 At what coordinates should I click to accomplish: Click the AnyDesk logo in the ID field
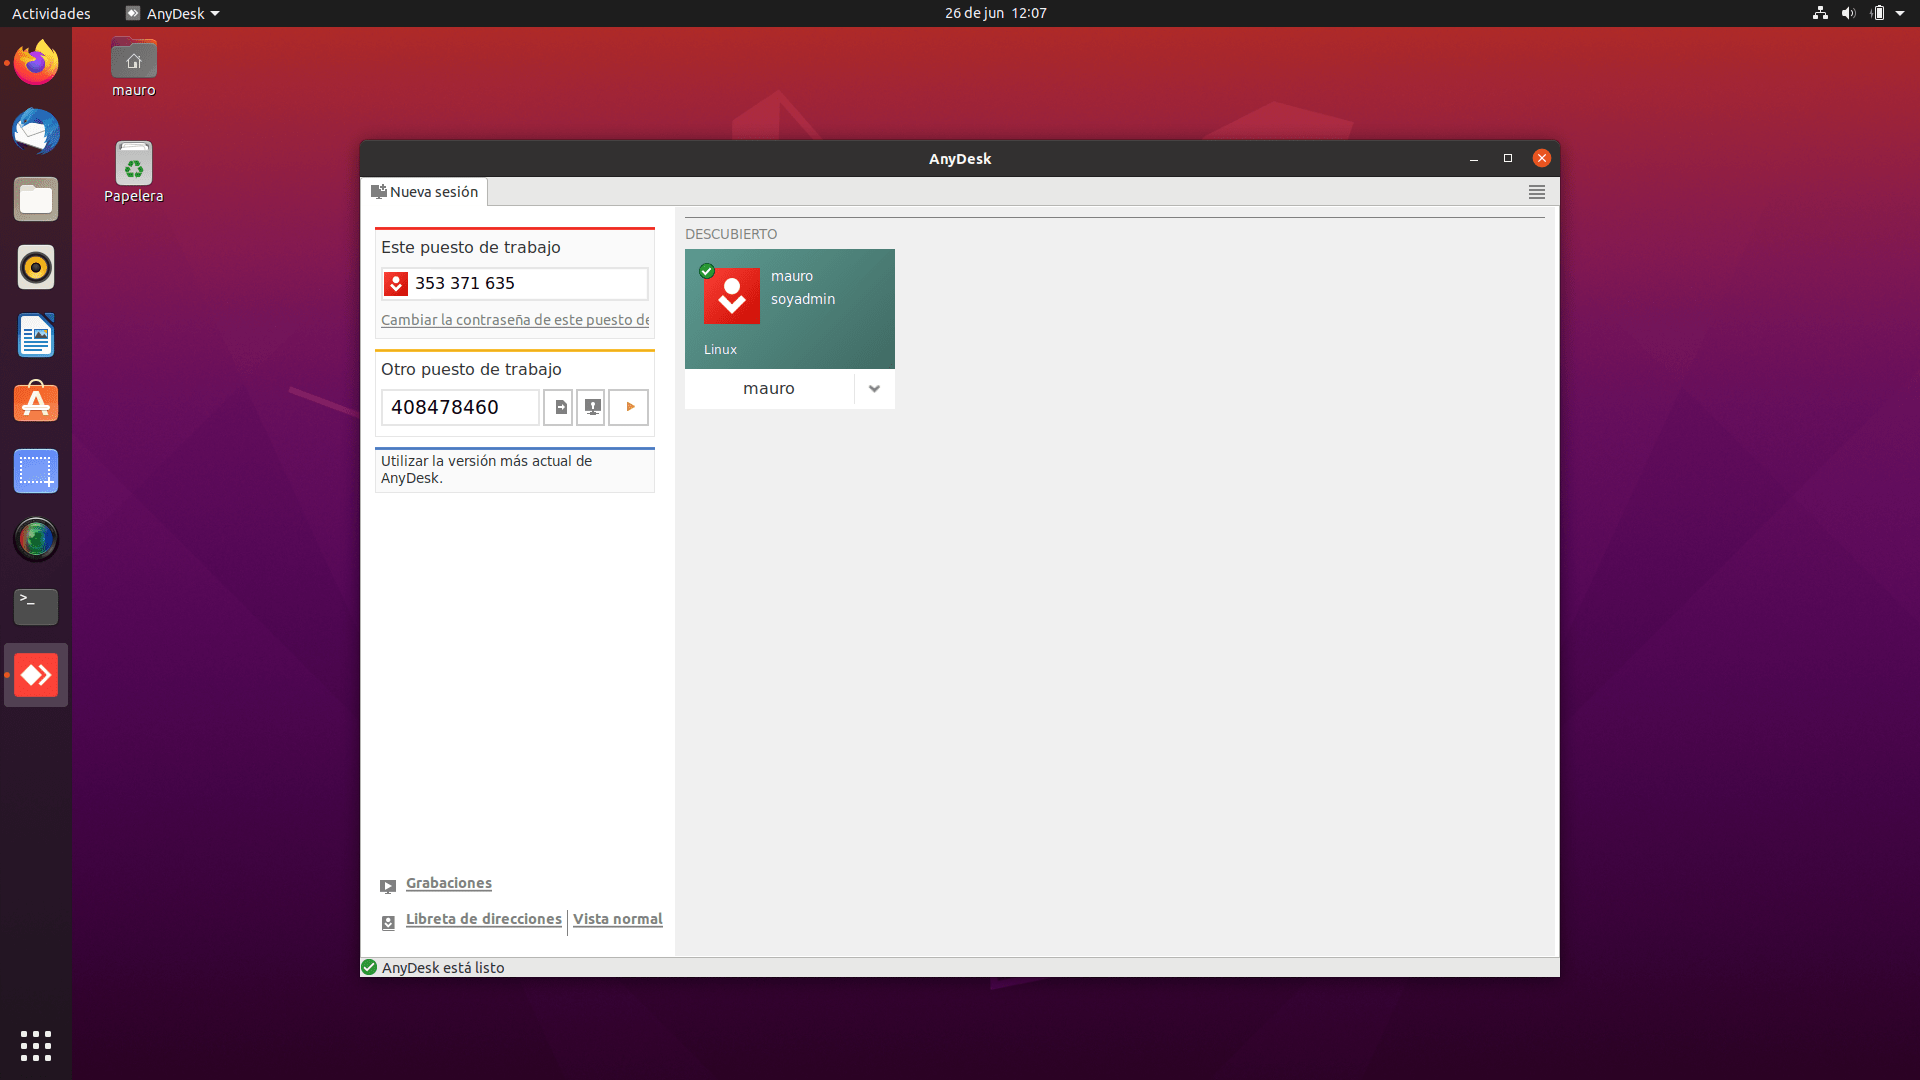tap(396, 283)
